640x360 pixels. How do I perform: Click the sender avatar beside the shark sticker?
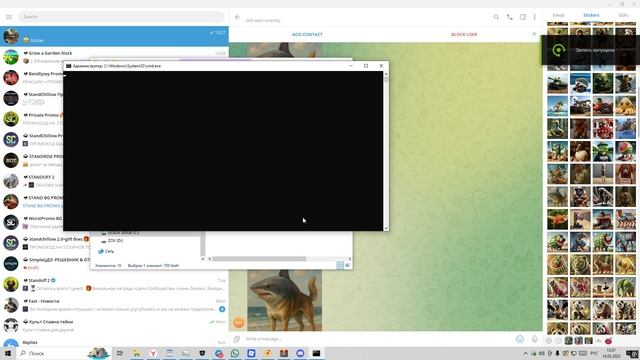(239, 323)
